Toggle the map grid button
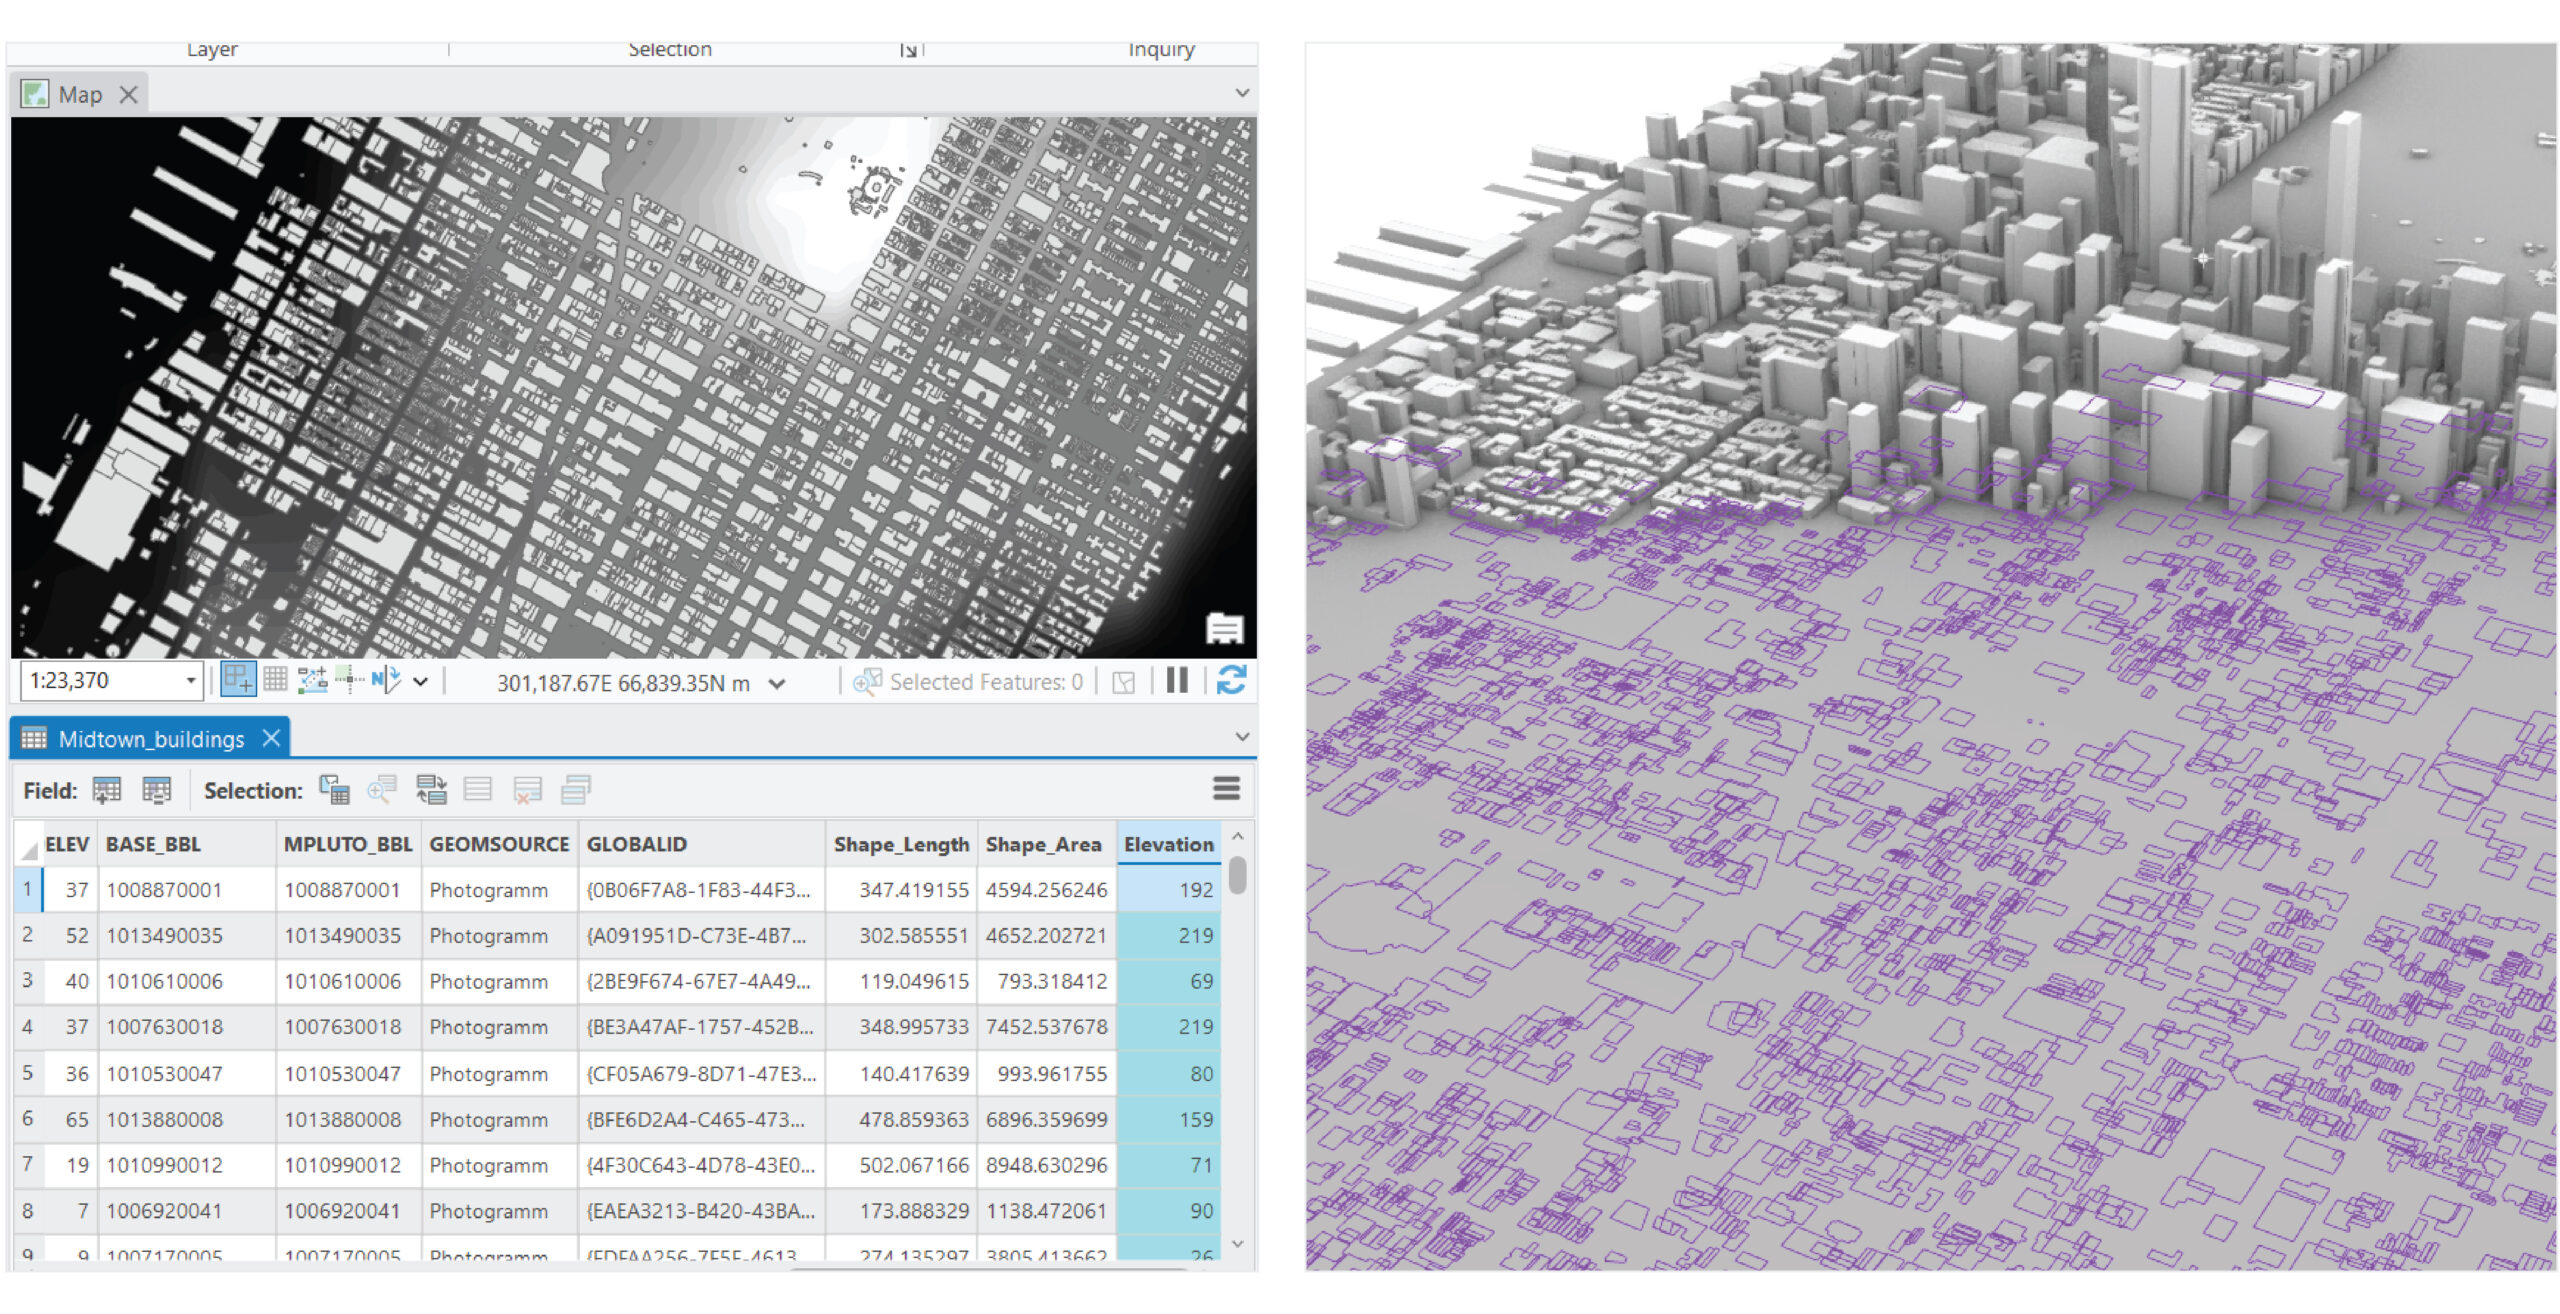2560x1314 pixels. click(275, 680)
